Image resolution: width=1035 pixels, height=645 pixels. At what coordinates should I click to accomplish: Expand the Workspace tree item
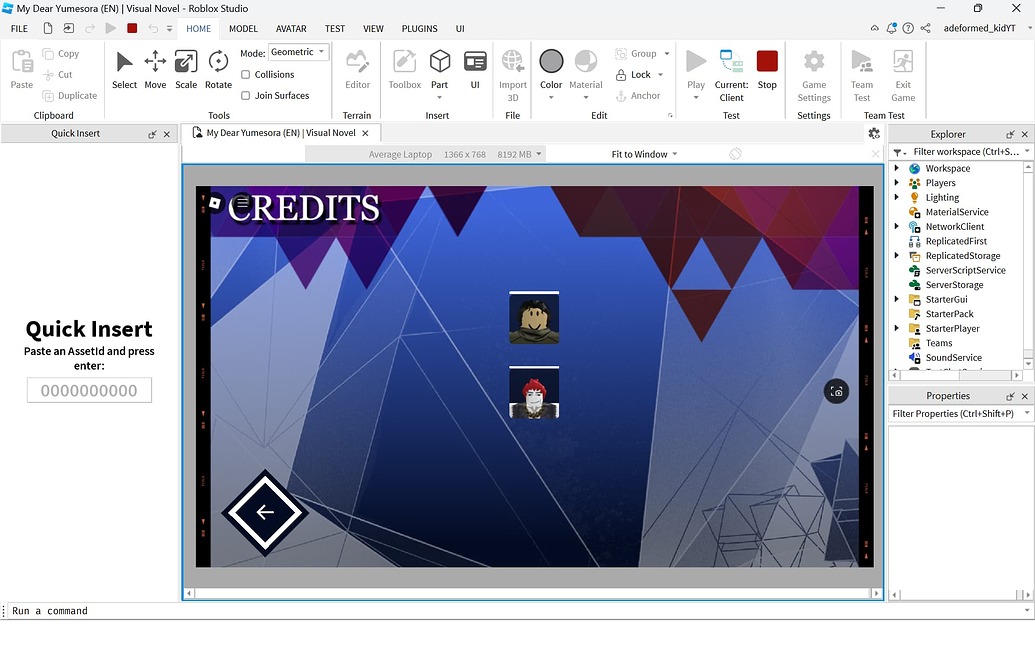[896, 168]
